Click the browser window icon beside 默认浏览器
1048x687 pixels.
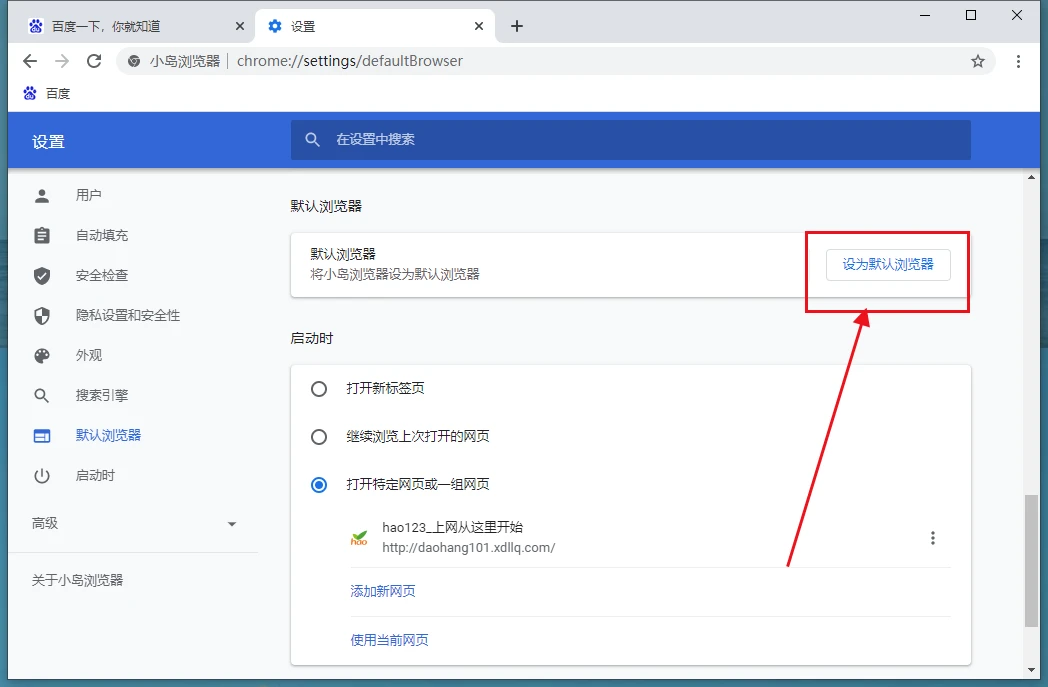pyautogui.click(x=42, y=436)
